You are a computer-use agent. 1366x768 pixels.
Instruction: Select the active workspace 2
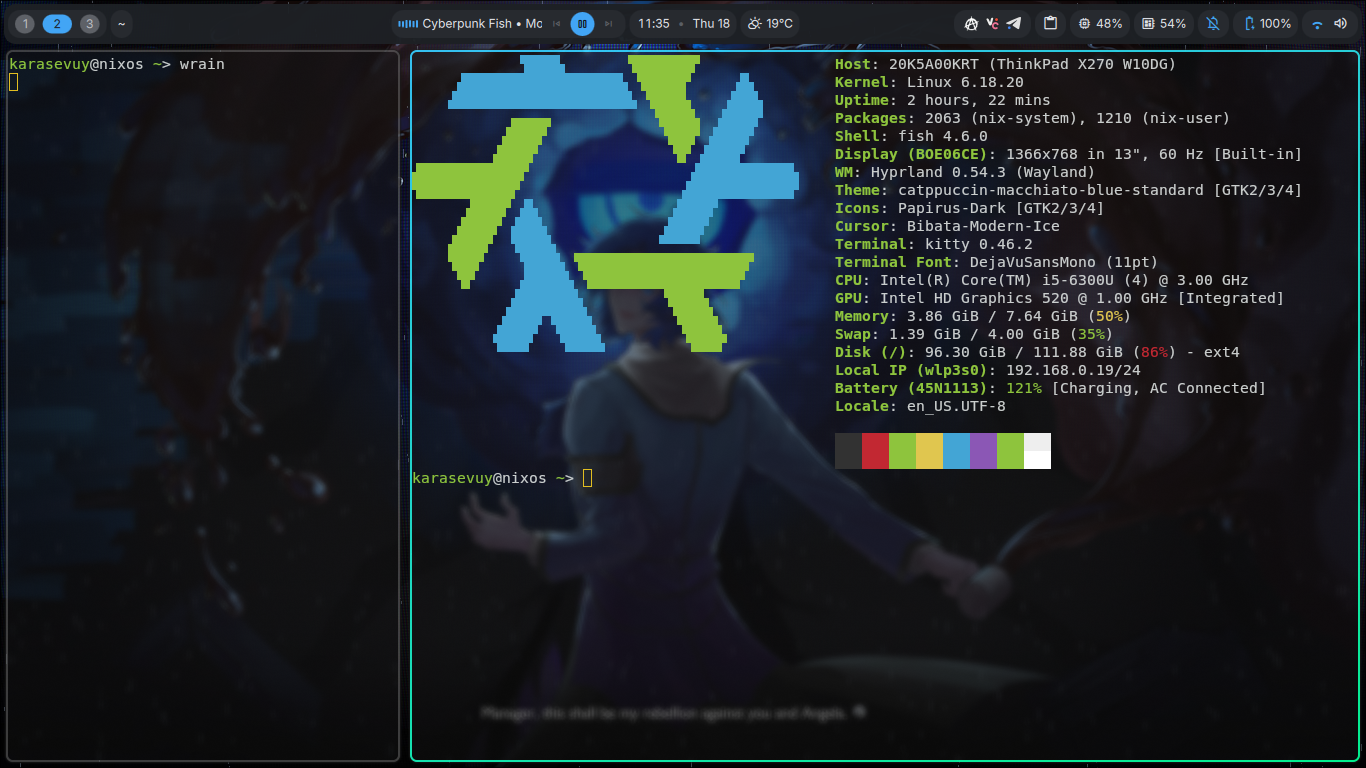(57, 23)
